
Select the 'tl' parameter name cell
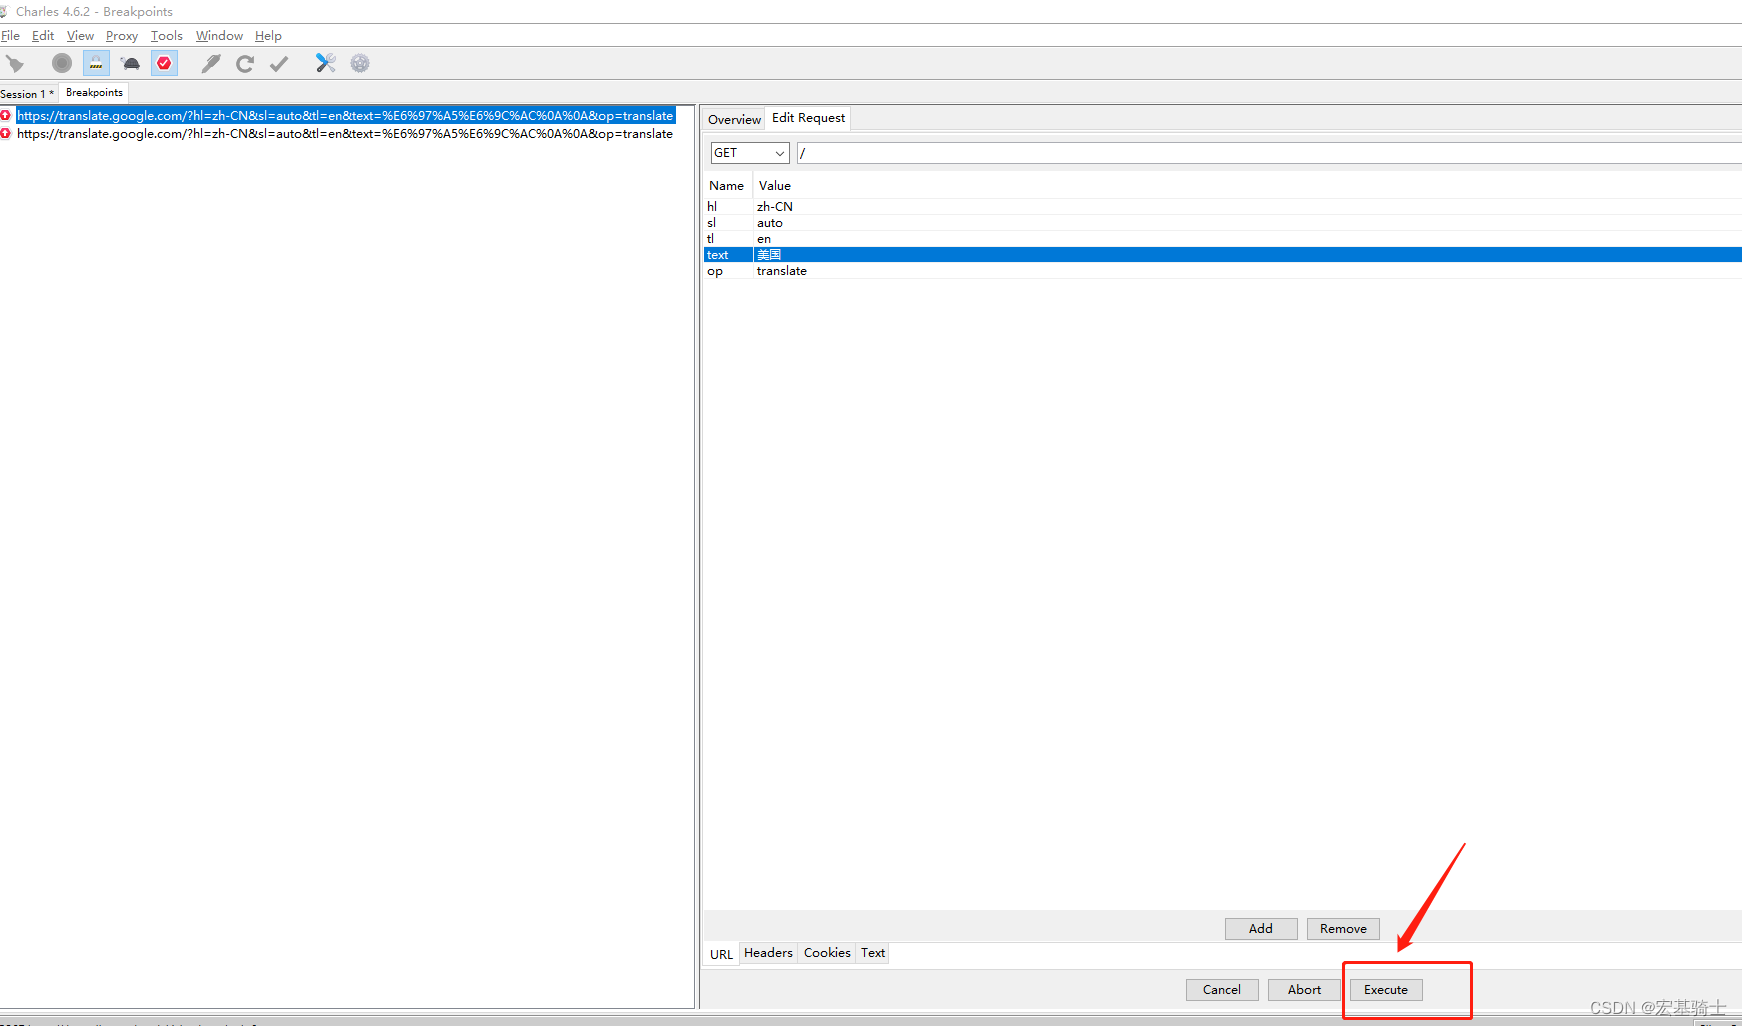(728, 239)
